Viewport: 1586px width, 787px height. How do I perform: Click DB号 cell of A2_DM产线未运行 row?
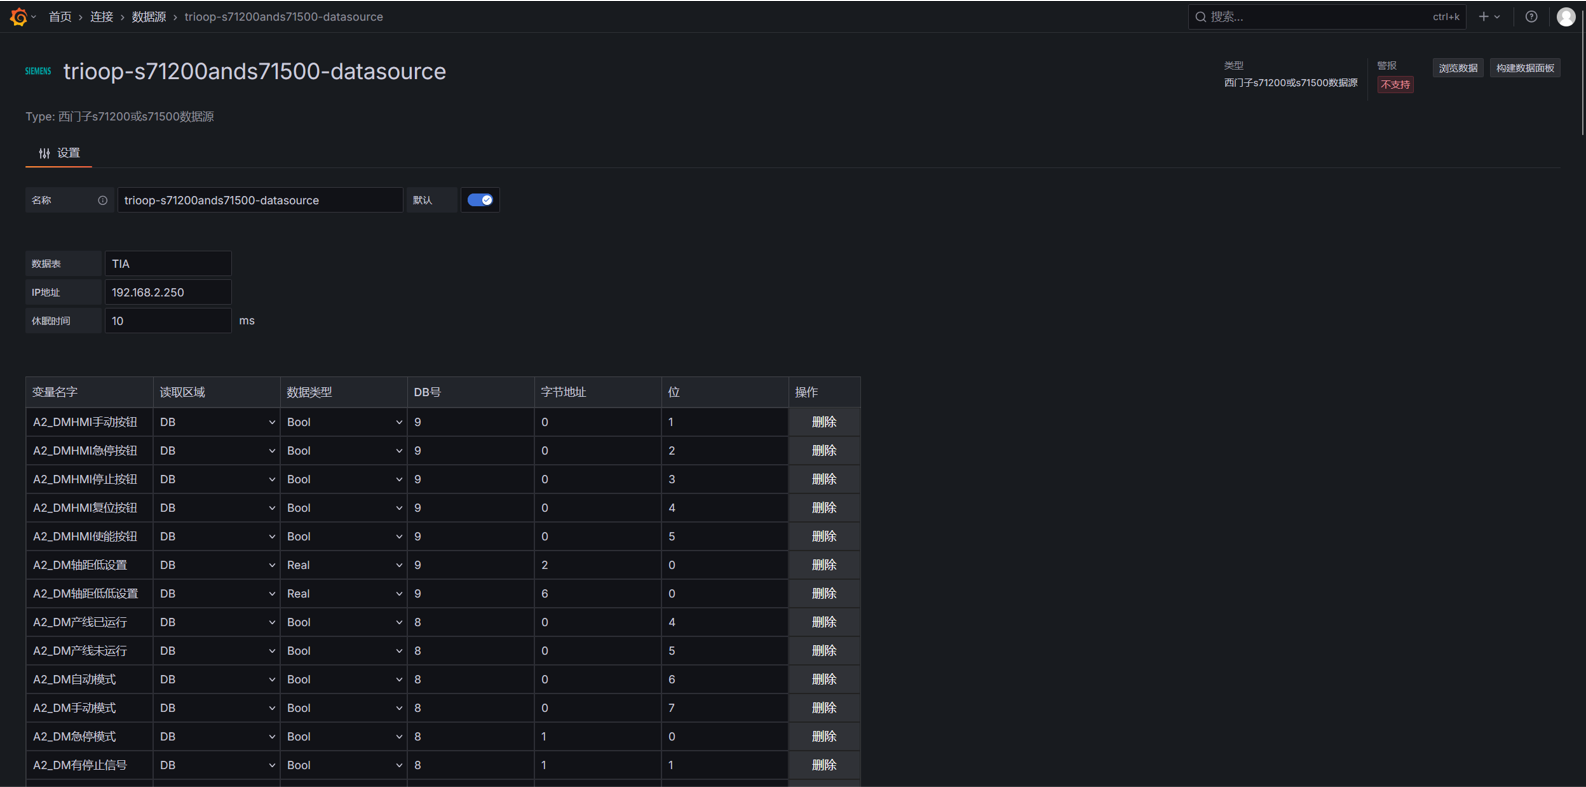(471, 651)
